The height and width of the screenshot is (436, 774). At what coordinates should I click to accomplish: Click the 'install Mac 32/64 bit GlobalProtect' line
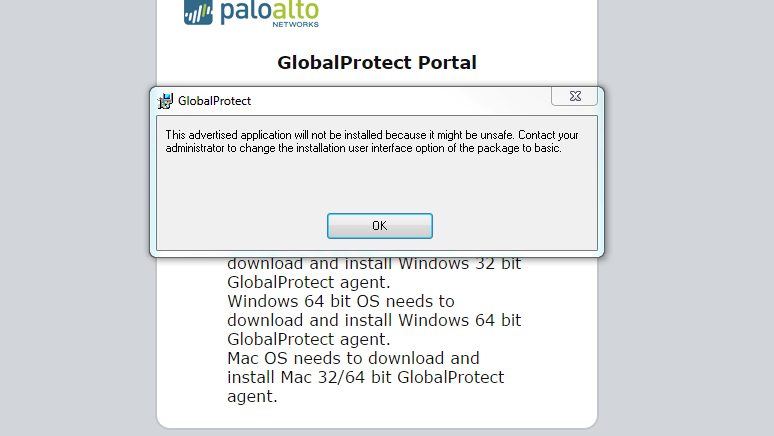(365, 377)
